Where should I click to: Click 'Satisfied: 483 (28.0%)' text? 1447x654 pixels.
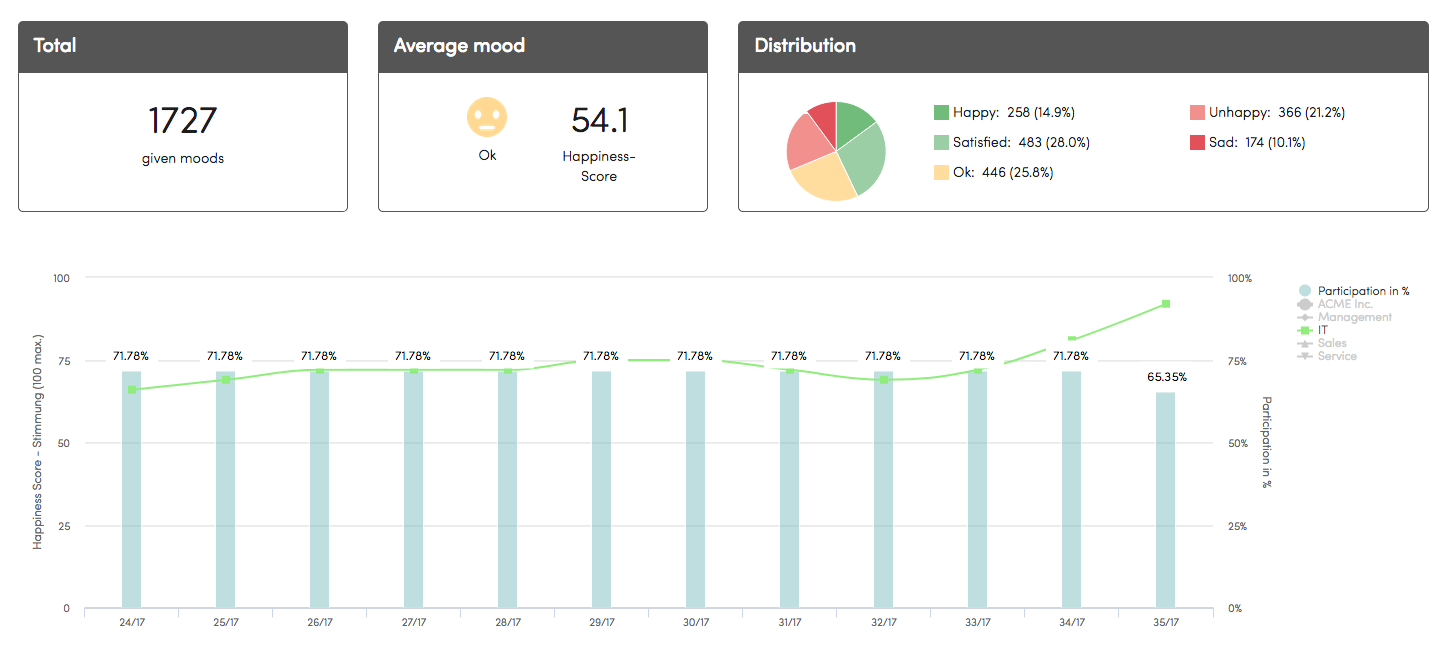pos(1021,142)
